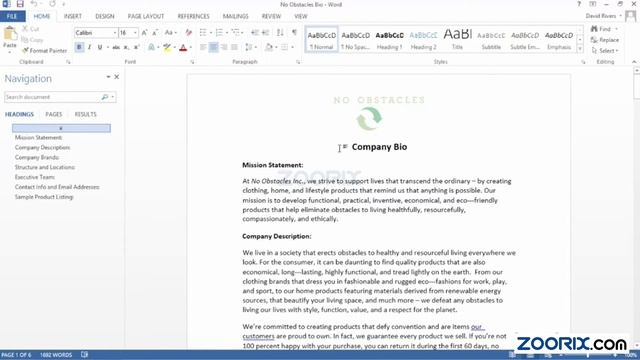Jump to Sample Product Listing heading

click(44, 197)
